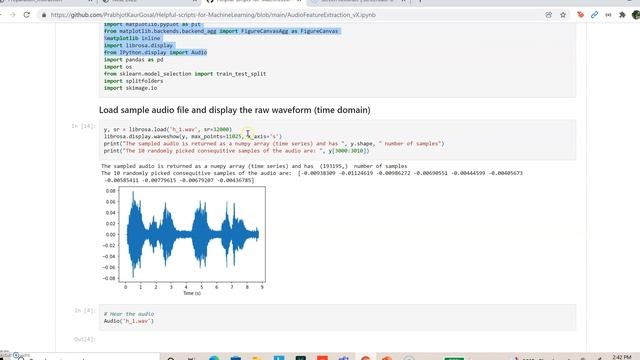Click the output line listing 10 random samples
The height and width of the screenshot is (360, 640).
click(x=312, y=173)
